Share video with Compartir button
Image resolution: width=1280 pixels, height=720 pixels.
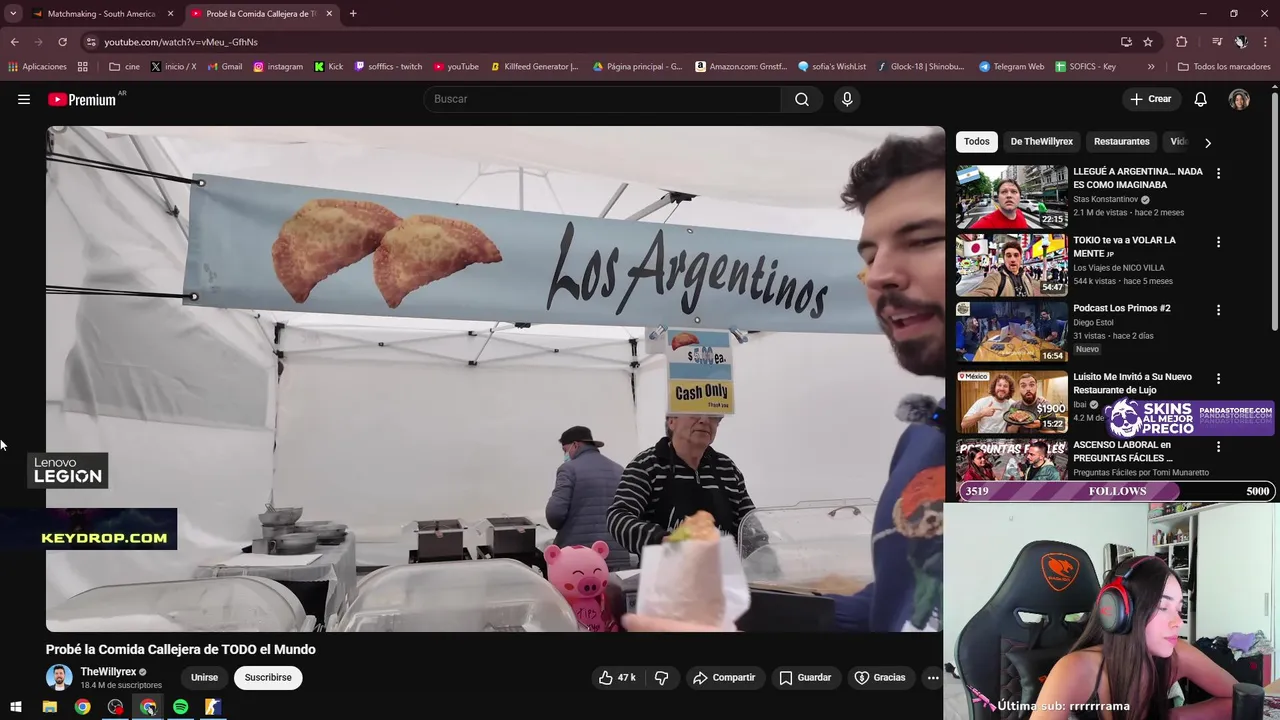click(x=724, y=678)
